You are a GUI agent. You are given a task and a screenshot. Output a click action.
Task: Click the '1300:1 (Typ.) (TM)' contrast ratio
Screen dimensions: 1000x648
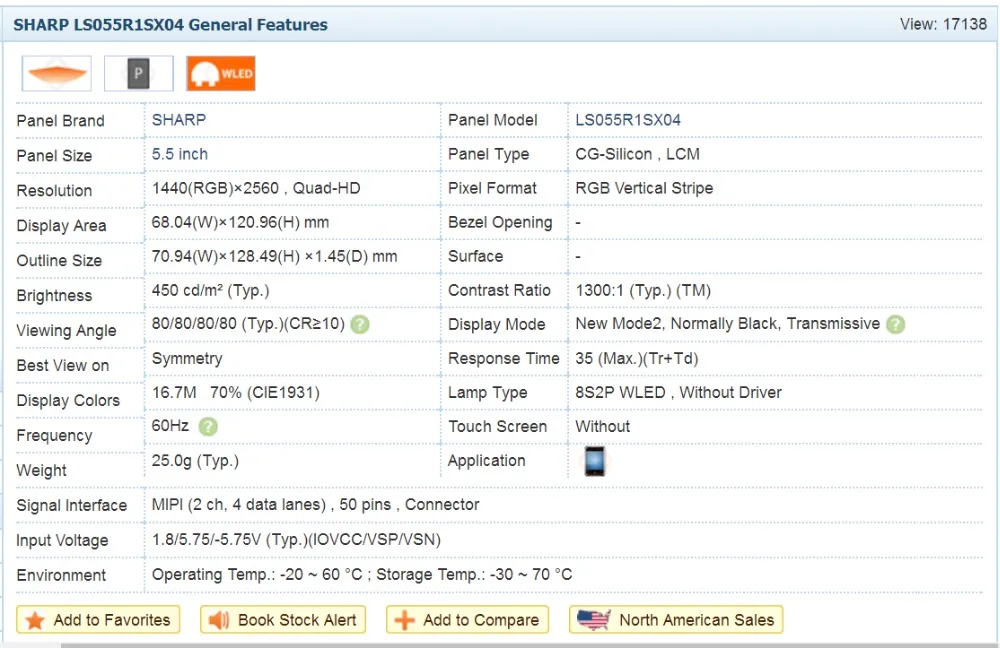(643, 290)
